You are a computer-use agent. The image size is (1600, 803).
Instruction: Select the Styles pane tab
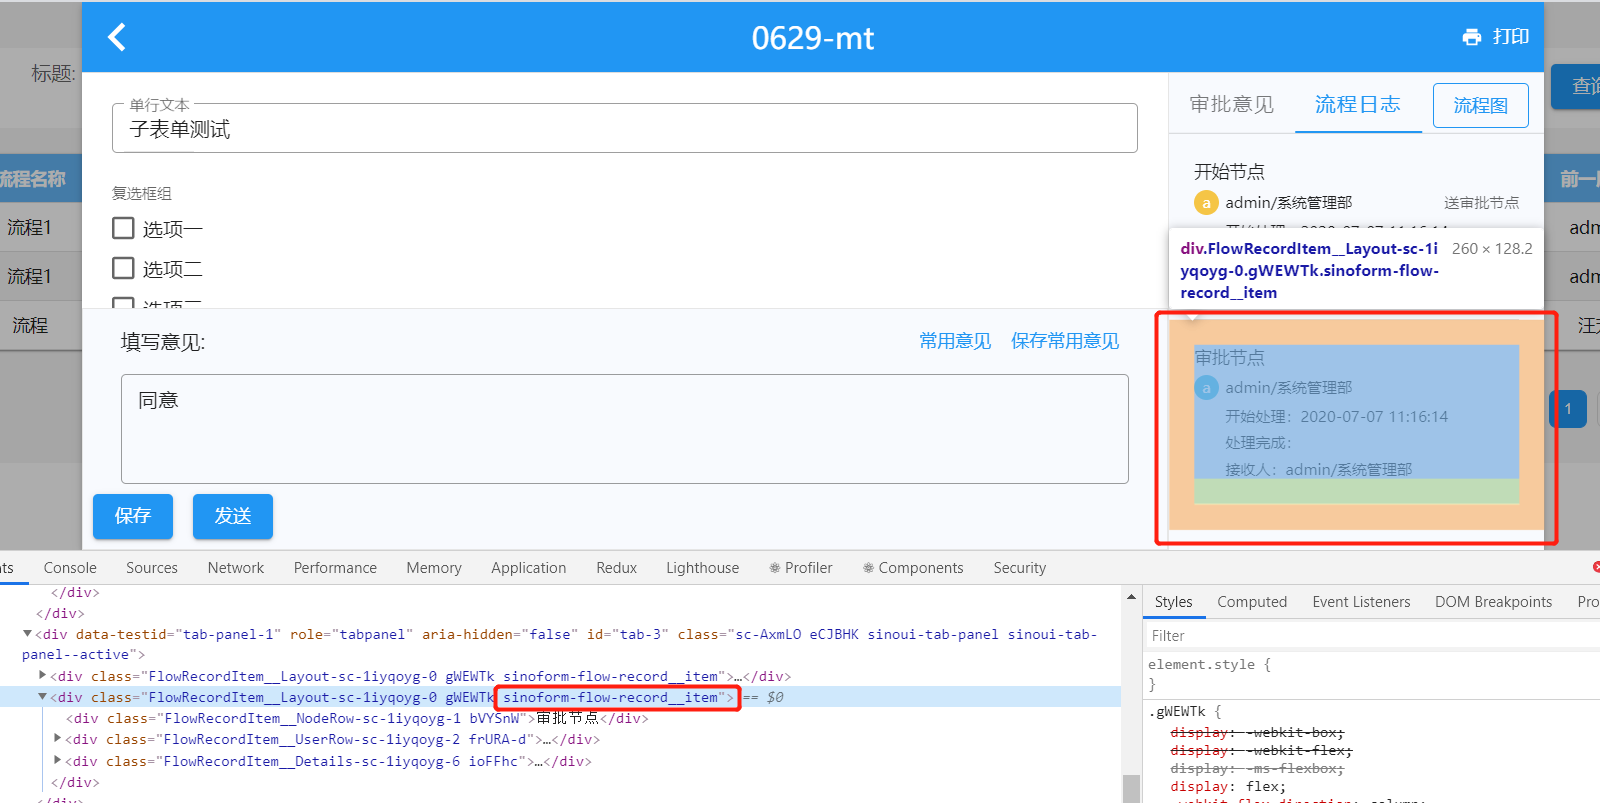1173,602
